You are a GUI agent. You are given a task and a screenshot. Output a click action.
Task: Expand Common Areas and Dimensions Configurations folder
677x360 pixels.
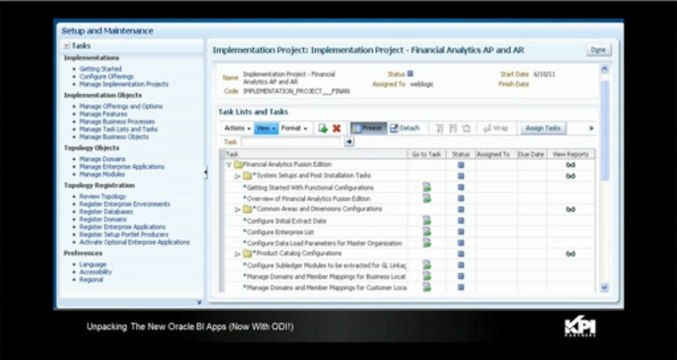(237, 210)
